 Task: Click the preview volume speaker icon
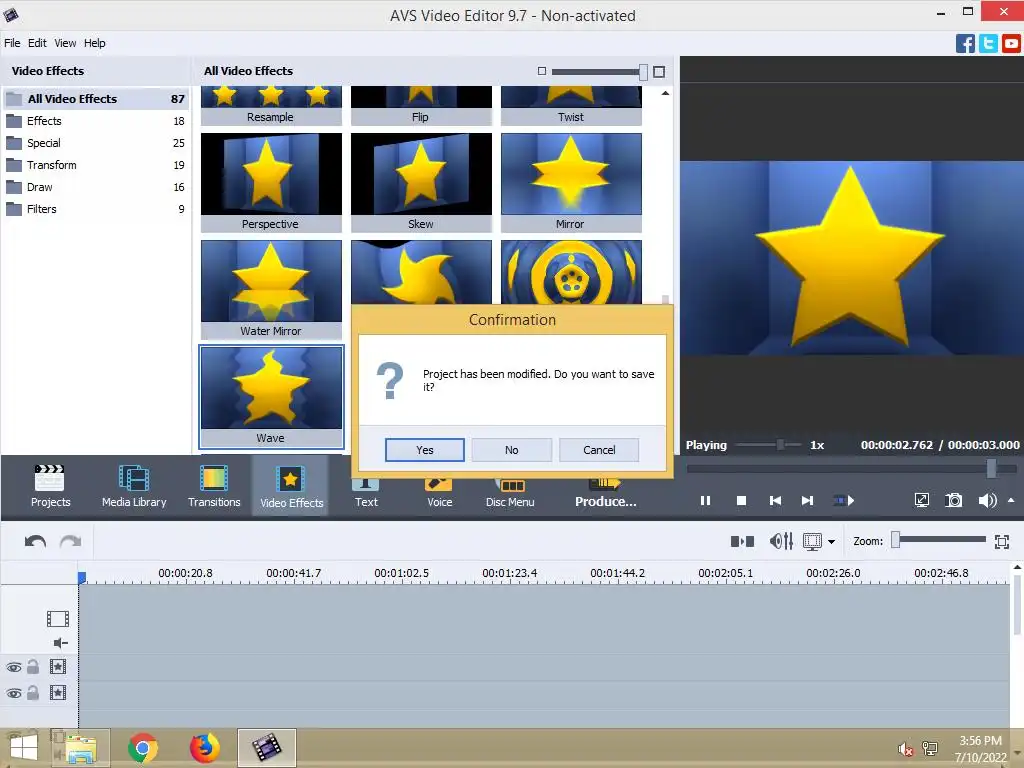(x=987, y=500)
